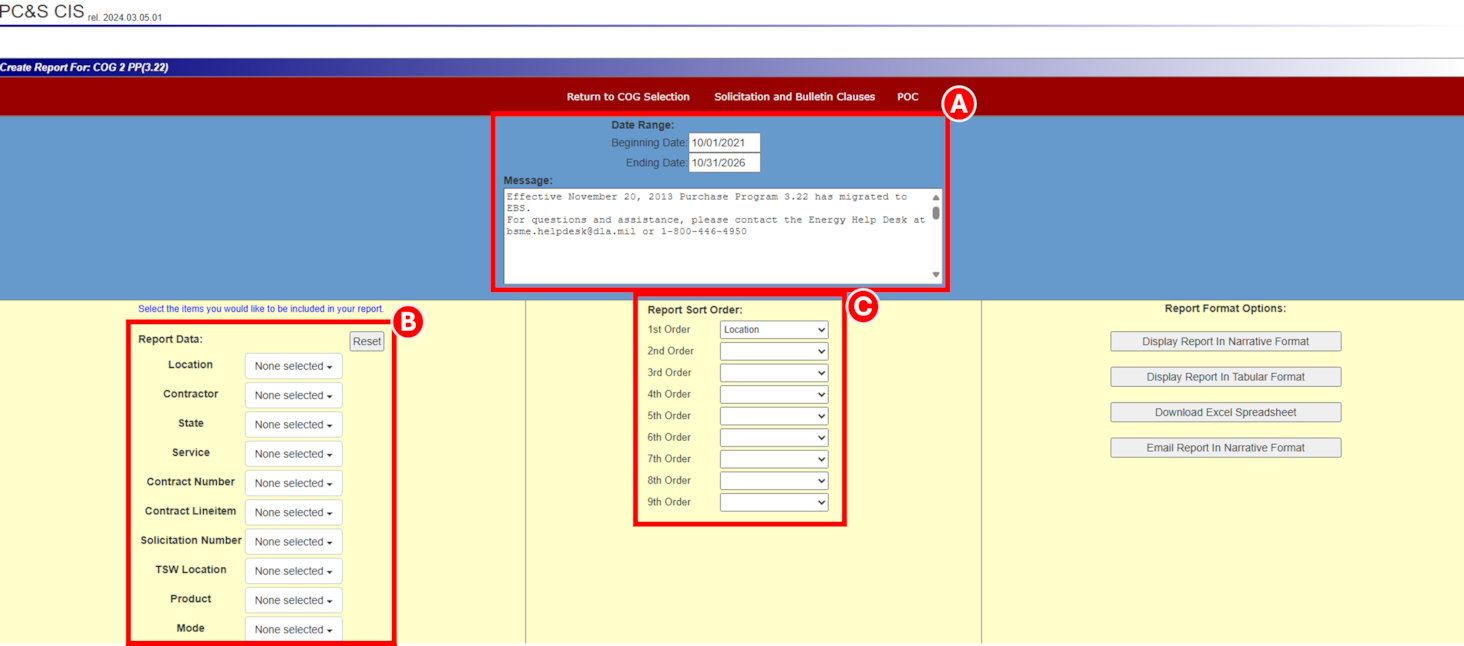Click Display Report In Narrative Format
1464x646 pixels.
[x=1225, y=342]
